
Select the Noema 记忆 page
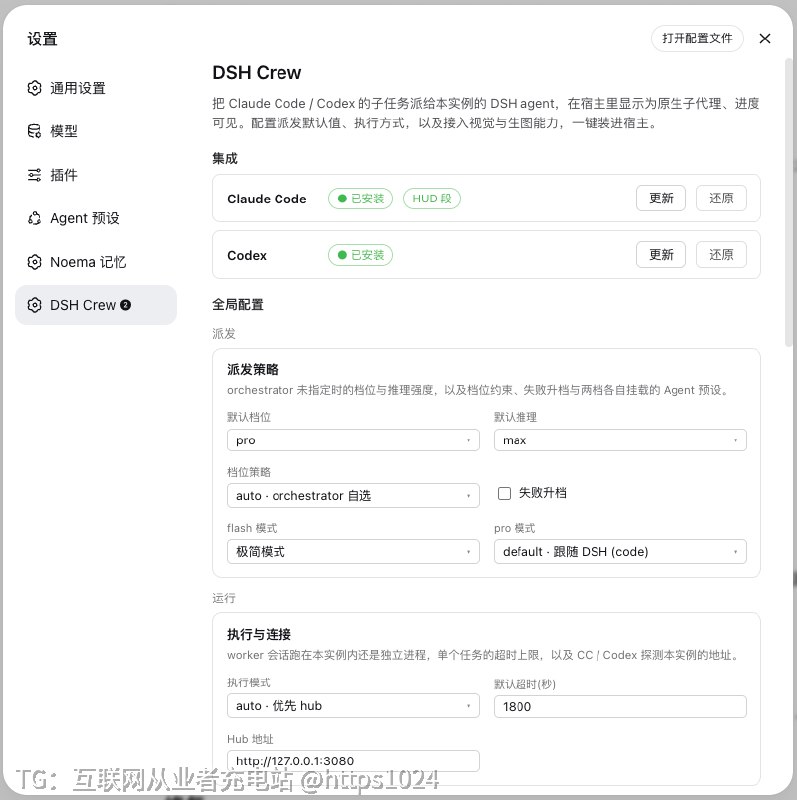96,262
